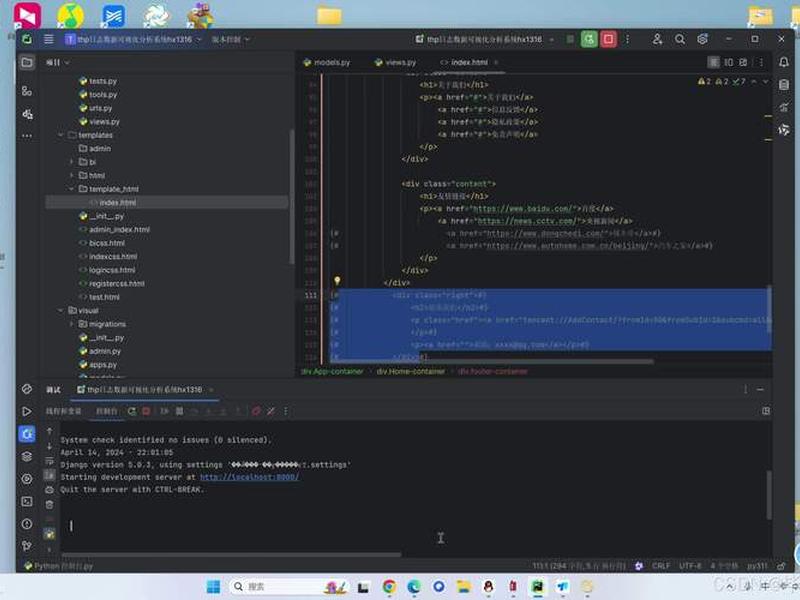Open the Debug tool window icon

pos(27,434)
